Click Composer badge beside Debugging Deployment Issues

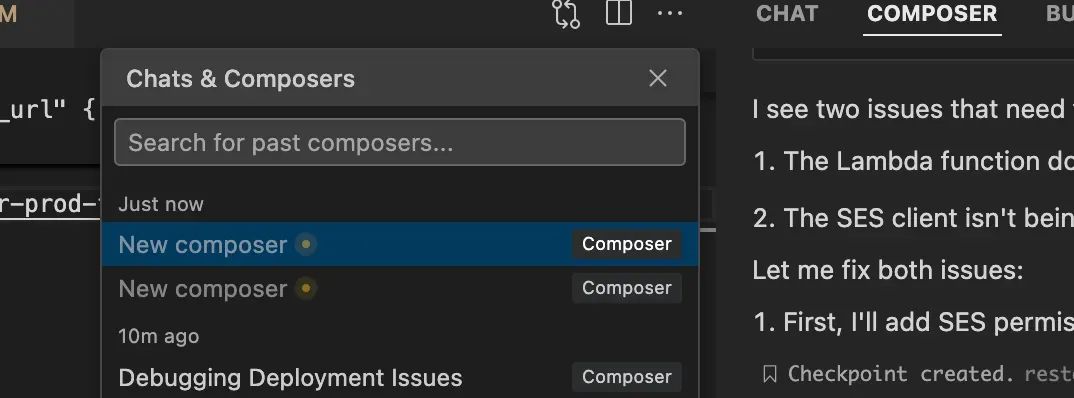tap(627, 377)
